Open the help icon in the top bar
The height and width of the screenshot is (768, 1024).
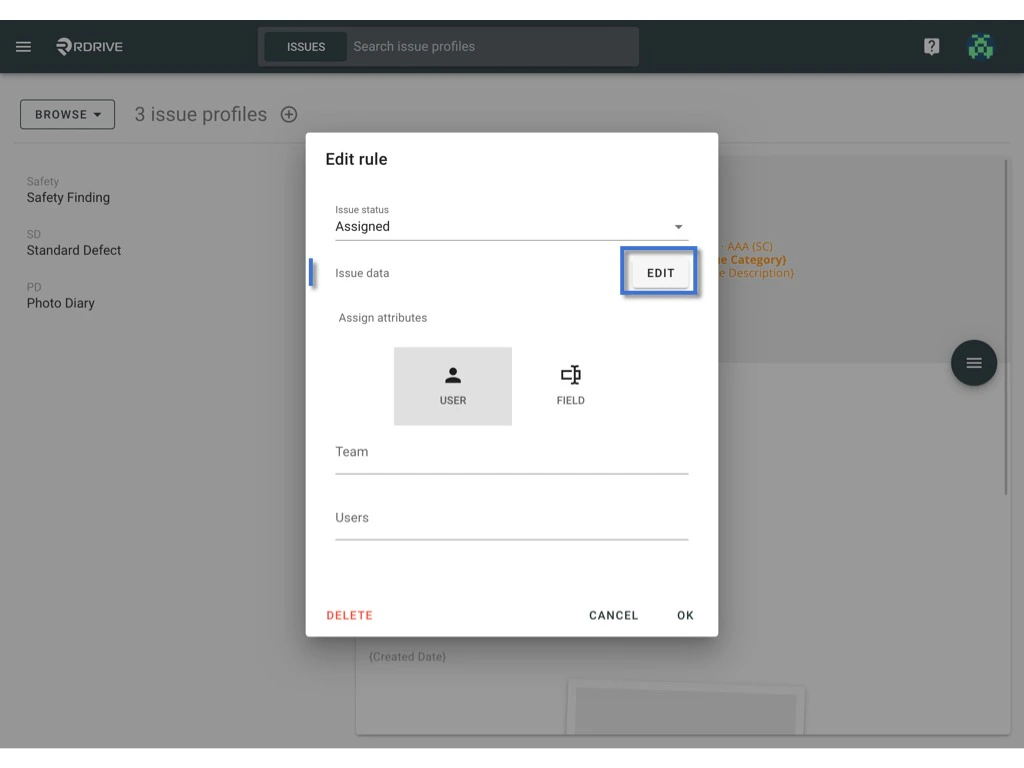pos(931,46)
